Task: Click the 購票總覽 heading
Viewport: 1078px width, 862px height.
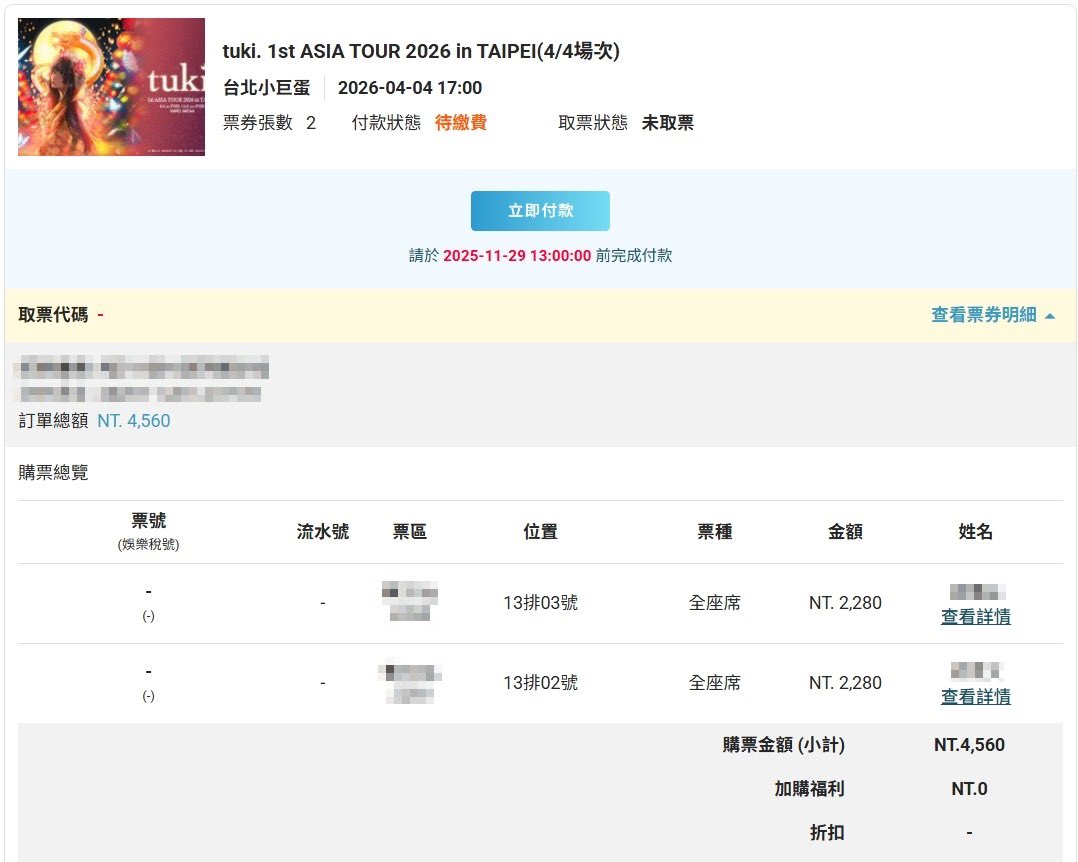Action: point(53,472)
